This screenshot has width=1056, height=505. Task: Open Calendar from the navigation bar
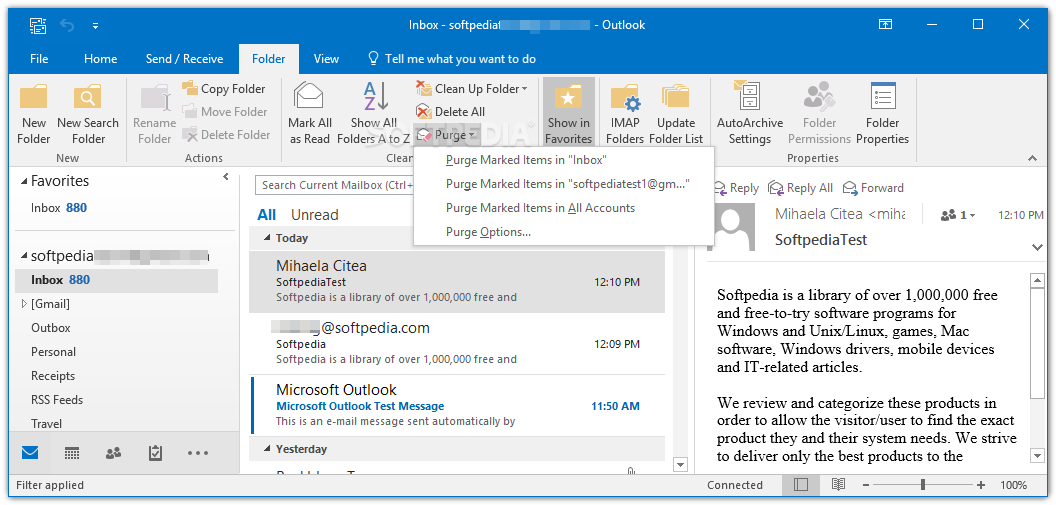click(72, 453)
